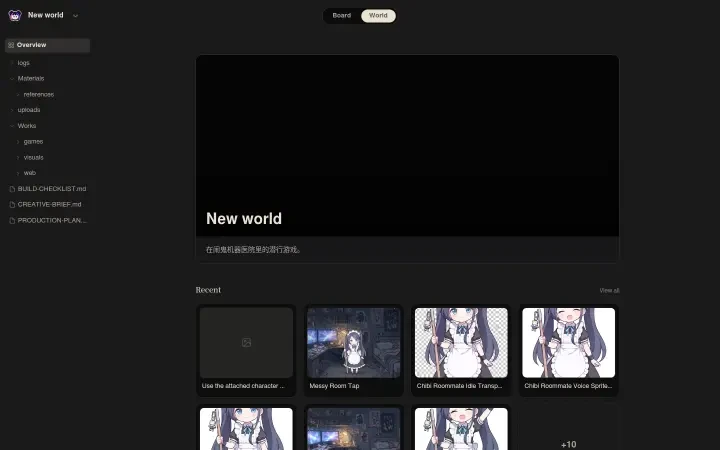
Task: Switch to the Board tab
Action: [x=342, y=16]
